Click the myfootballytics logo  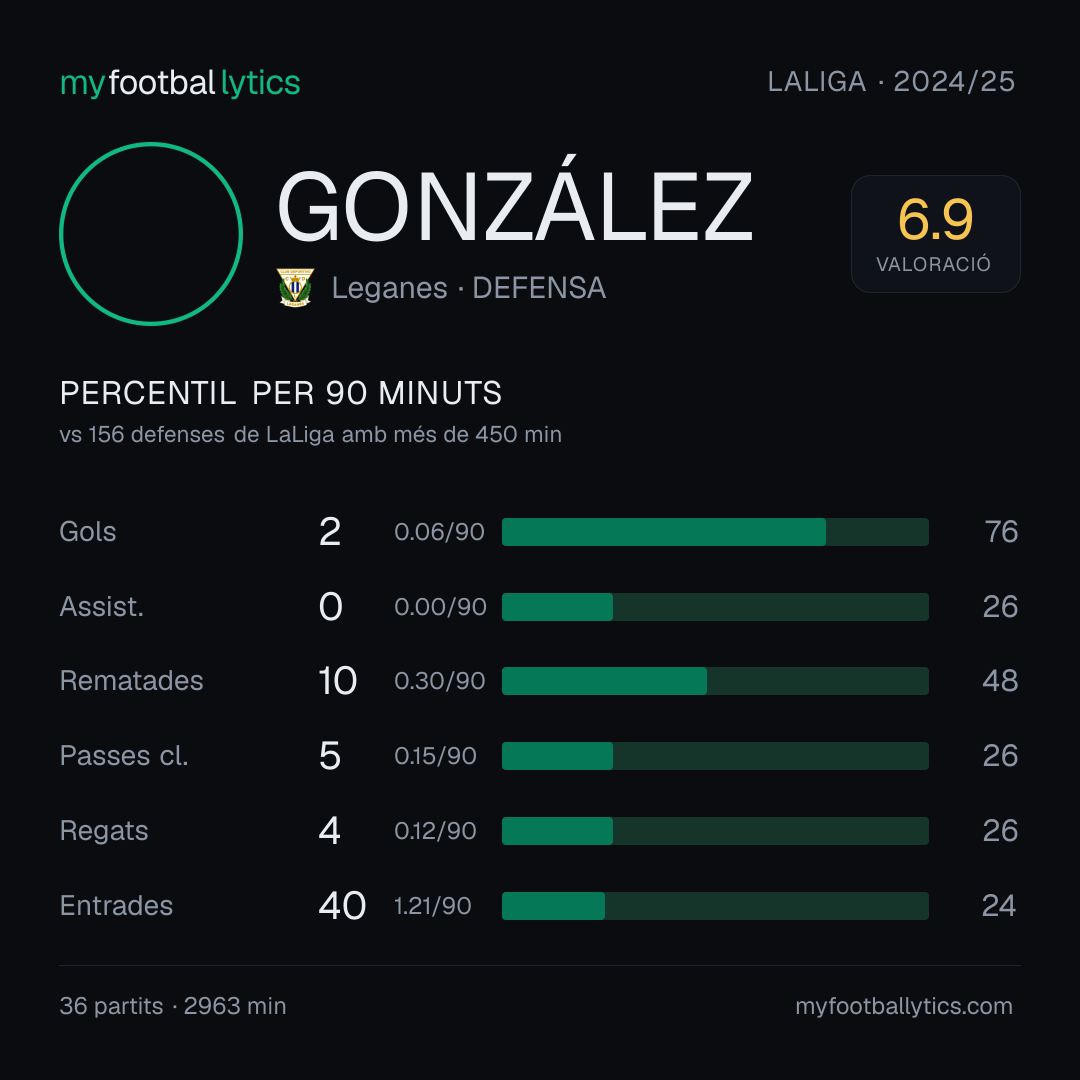point(180,83)
